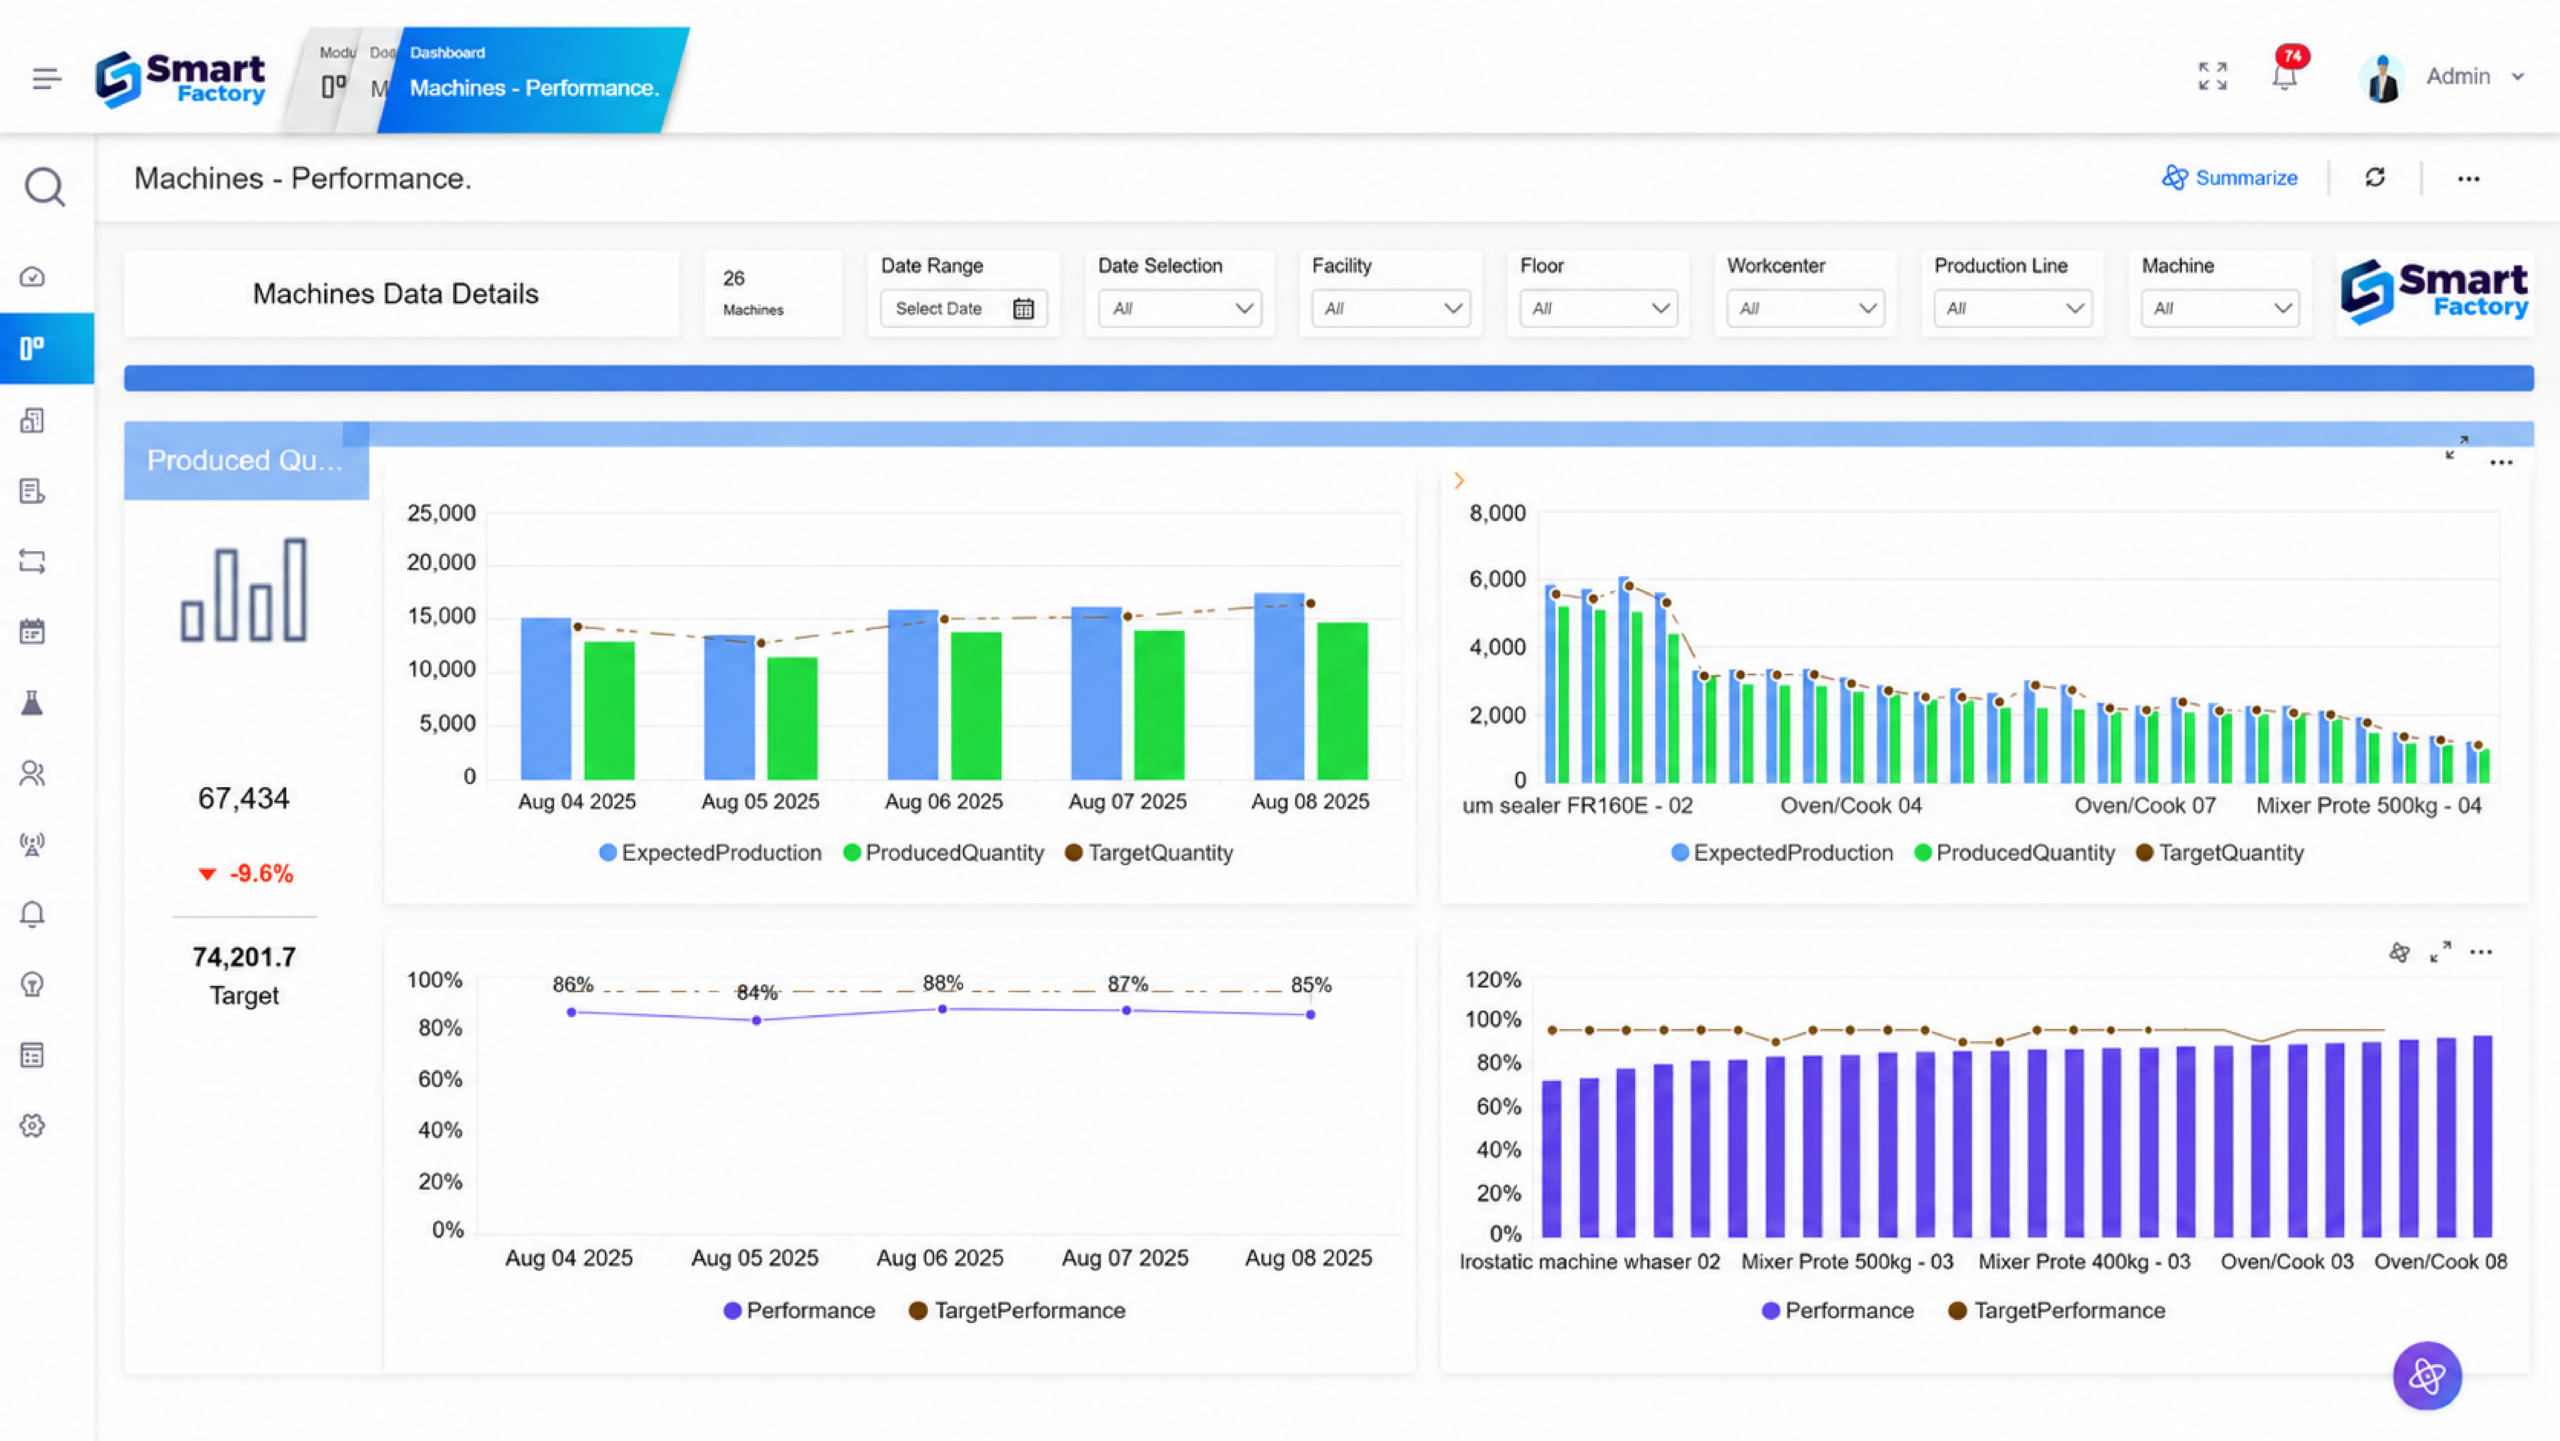Click the 88% label on performance chart

click(x=942, y=983)
